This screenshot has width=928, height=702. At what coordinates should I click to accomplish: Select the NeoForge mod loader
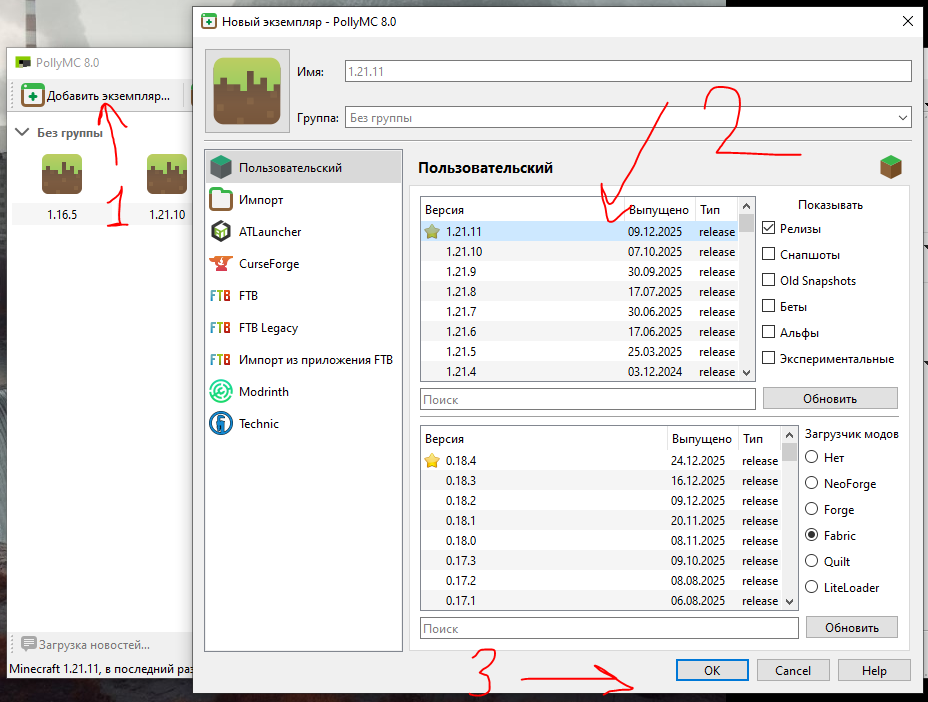coord(811,483)
